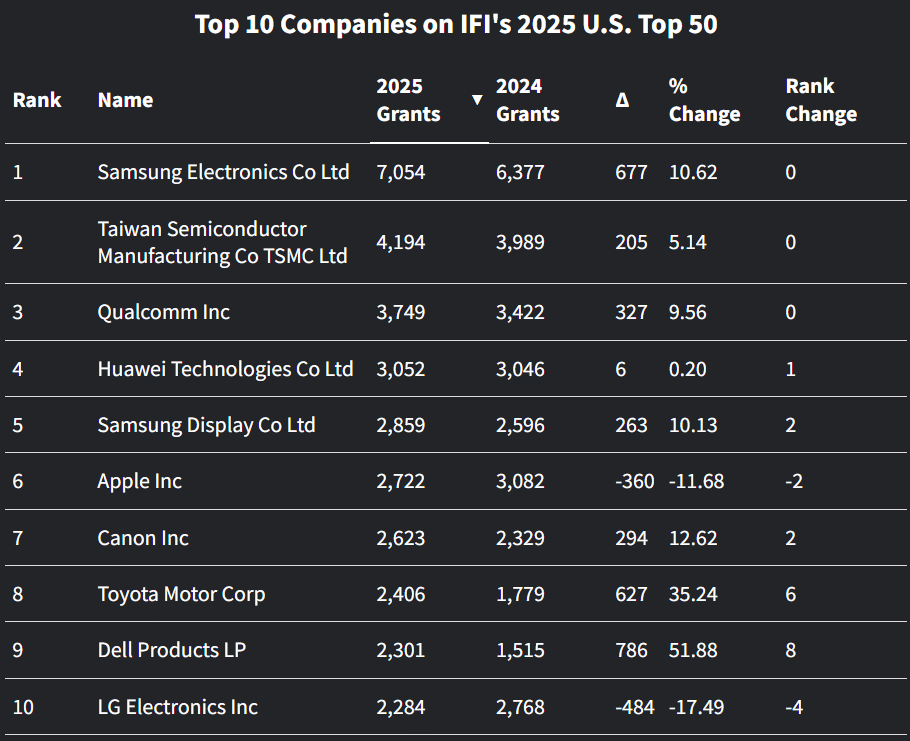
Task: Click the LG Electronics Inc cell
Action: click(x=177, y=707)
